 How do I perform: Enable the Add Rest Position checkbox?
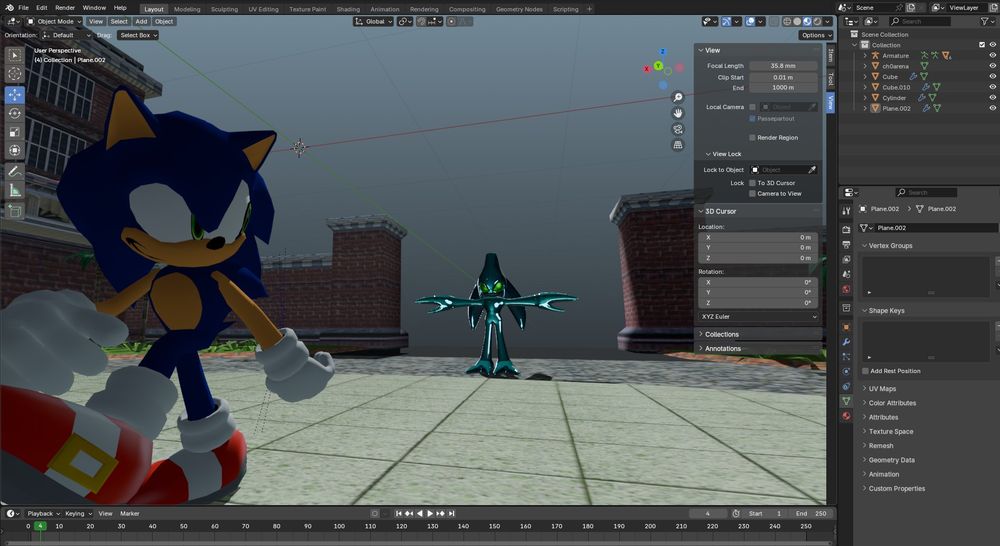(x=865, y=371)
